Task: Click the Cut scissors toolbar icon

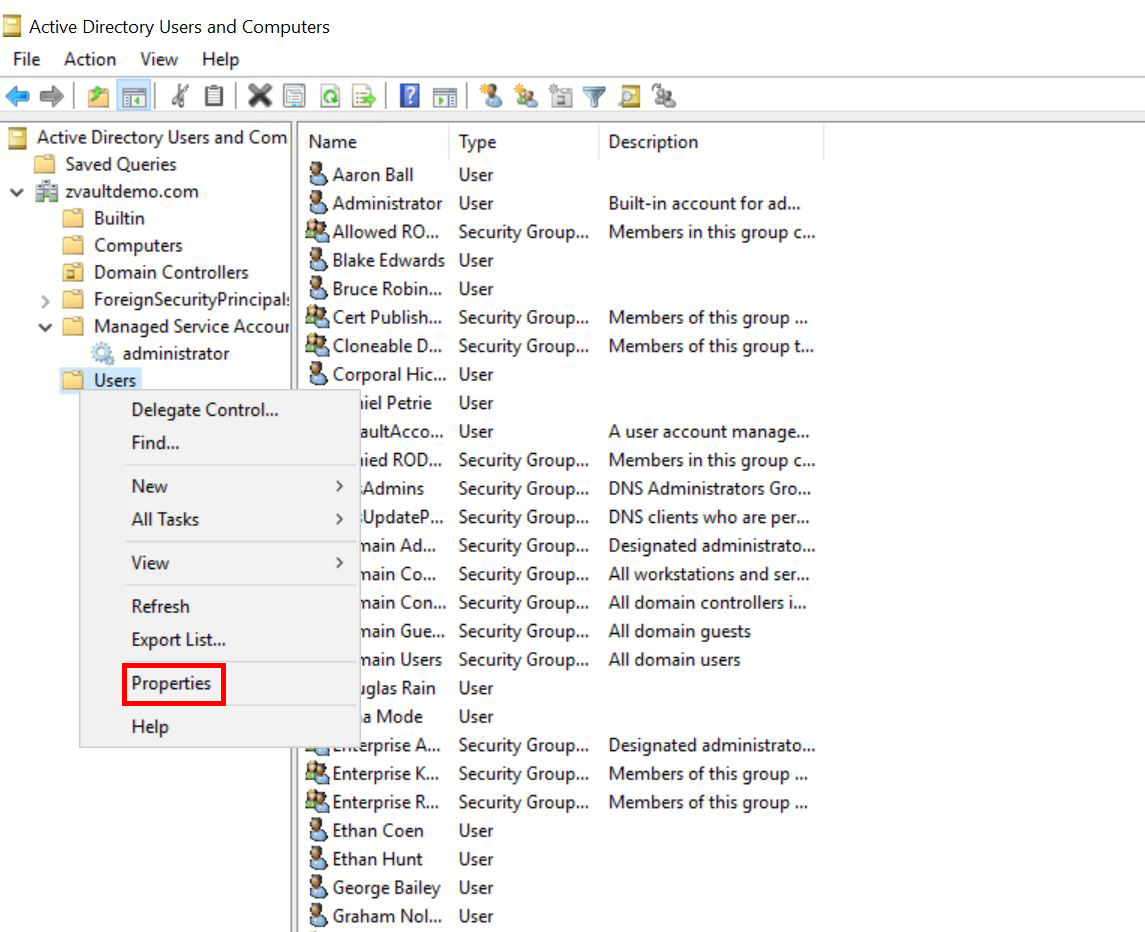Action: point(180,96)
